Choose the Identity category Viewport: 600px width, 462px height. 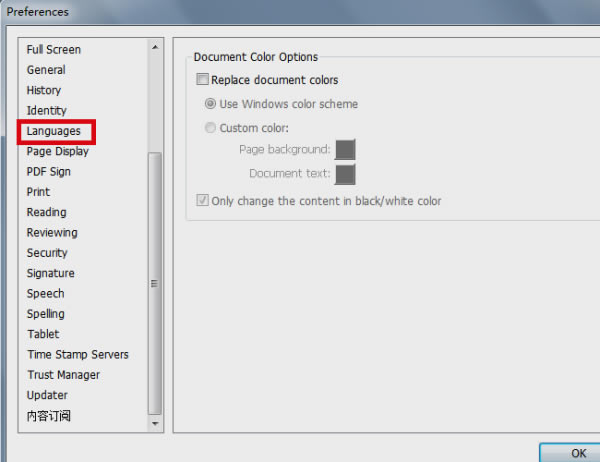pos(46,110)
